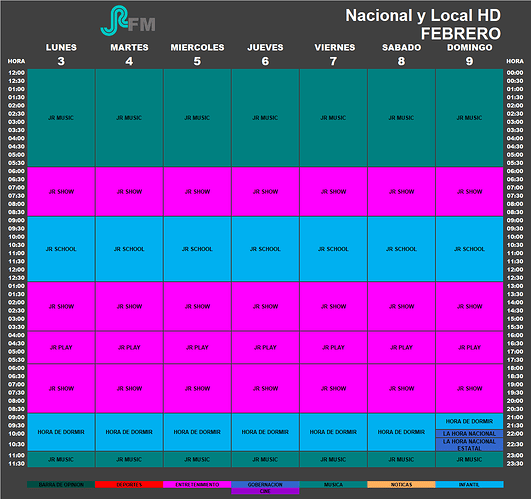Viewport: 531px width, 499px height.
Task: Click the Nacional y Local HD title
Action: tap(423, 16)
